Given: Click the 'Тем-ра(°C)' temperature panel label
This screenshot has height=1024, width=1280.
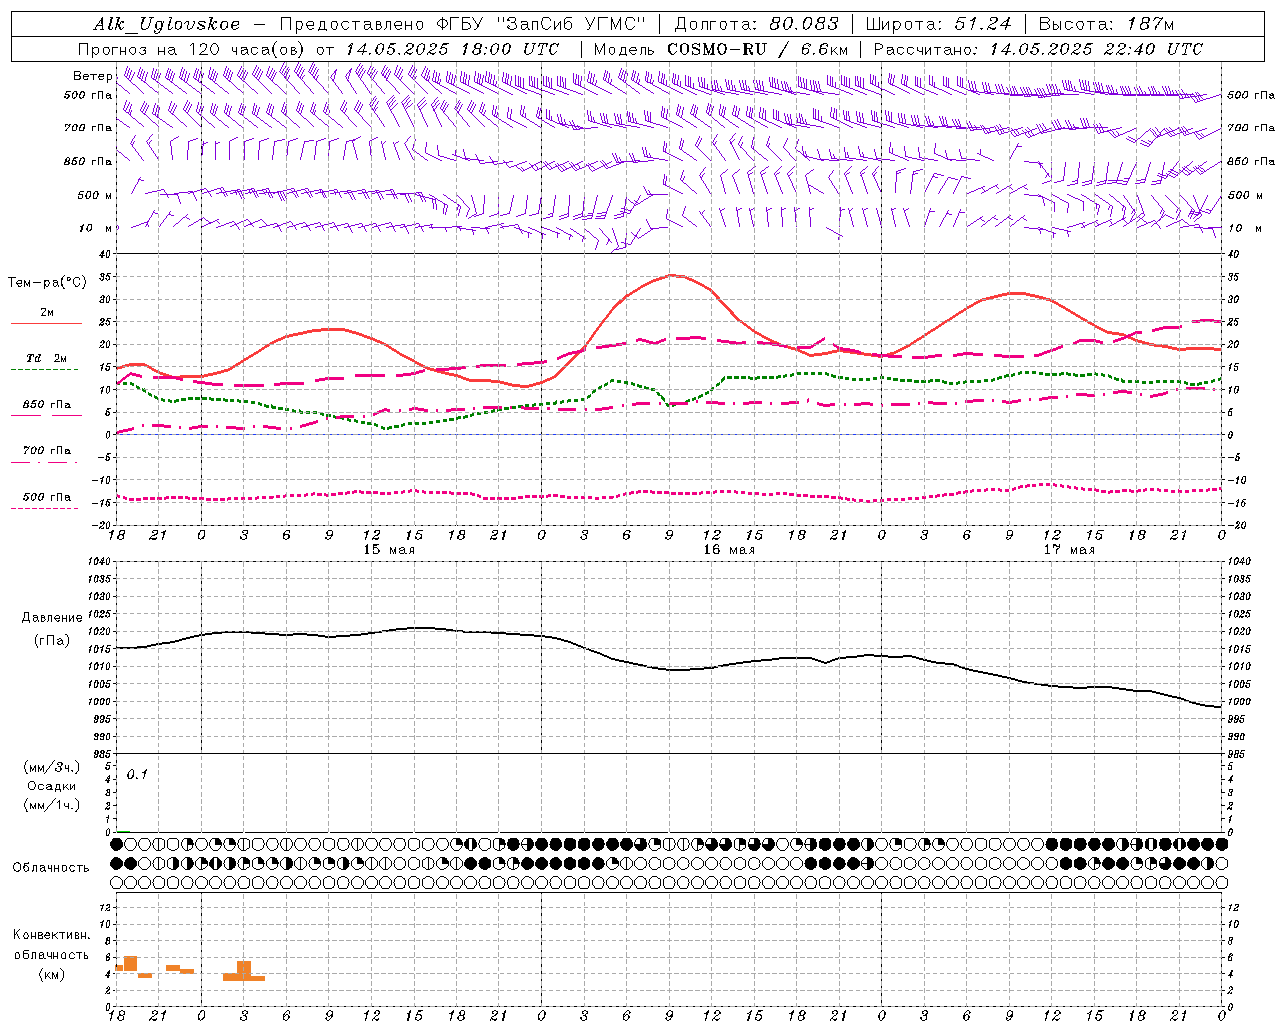Looking at the screenshot, I should click(x=47, y=283).
